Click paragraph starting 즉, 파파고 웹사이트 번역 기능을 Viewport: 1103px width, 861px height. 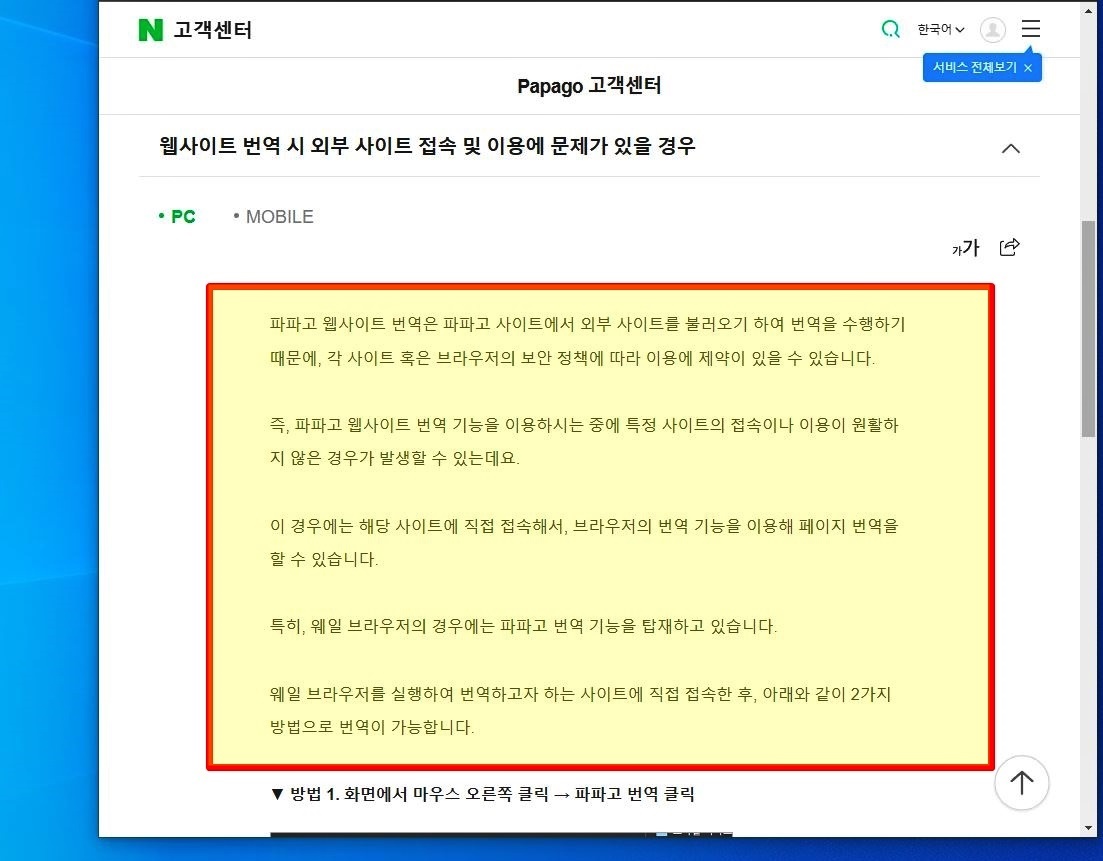pyautogui.click(x=585, y=442)
